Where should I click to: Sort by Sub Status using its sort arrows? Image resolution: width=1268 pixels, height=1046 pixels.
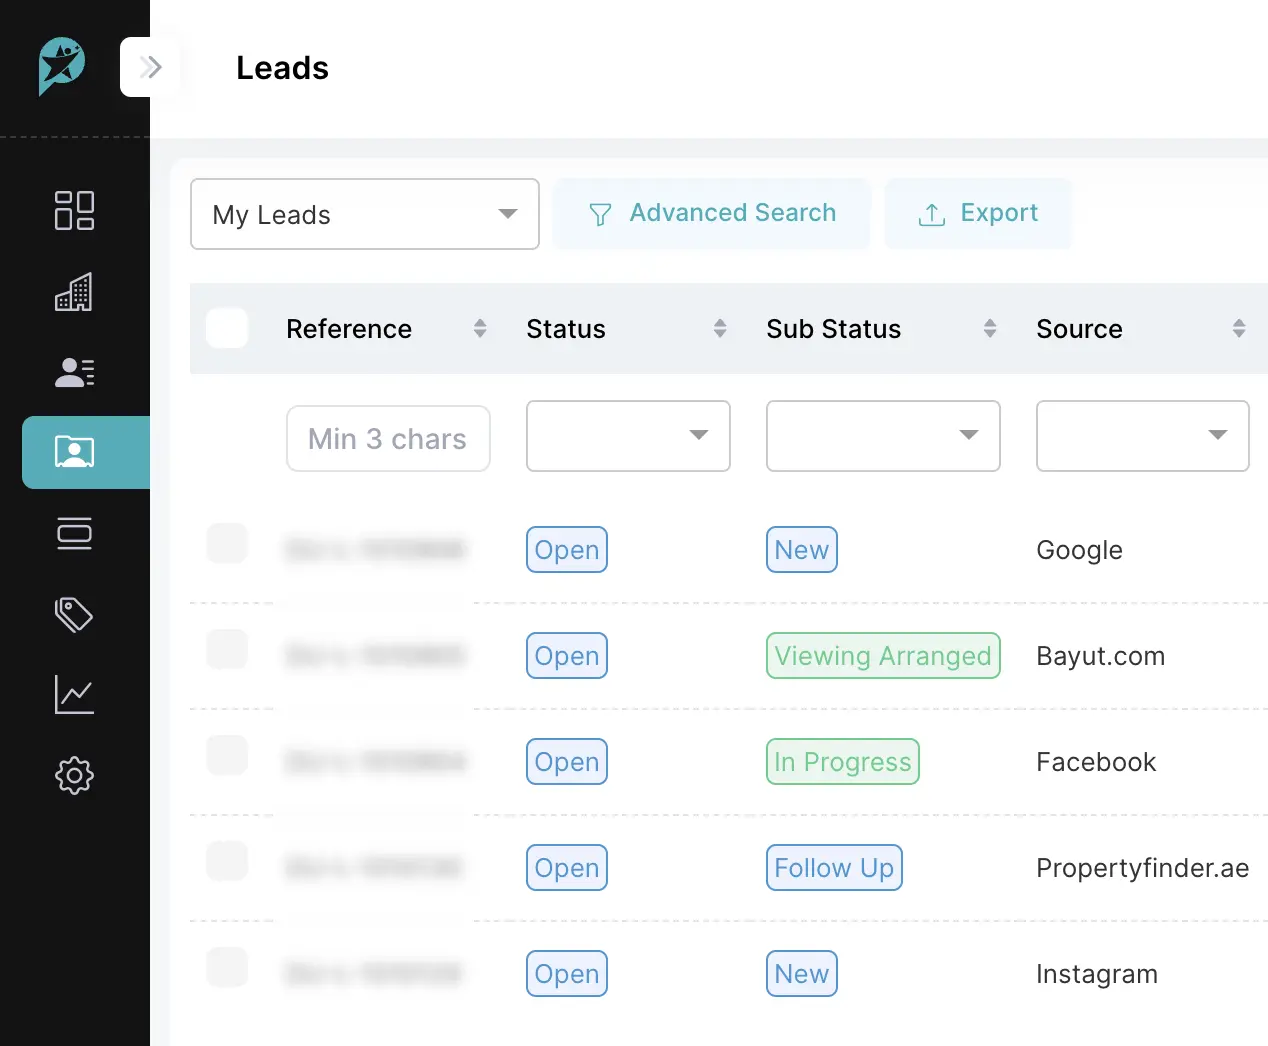[990, 328]
